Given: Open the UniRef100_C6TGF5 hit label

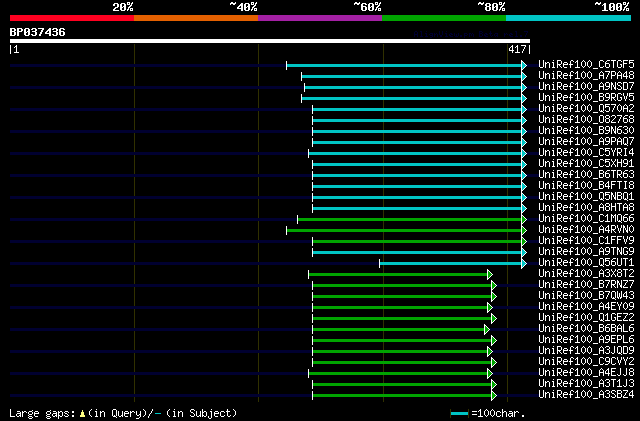Looking at the screenshot, I should click(586, 65).
